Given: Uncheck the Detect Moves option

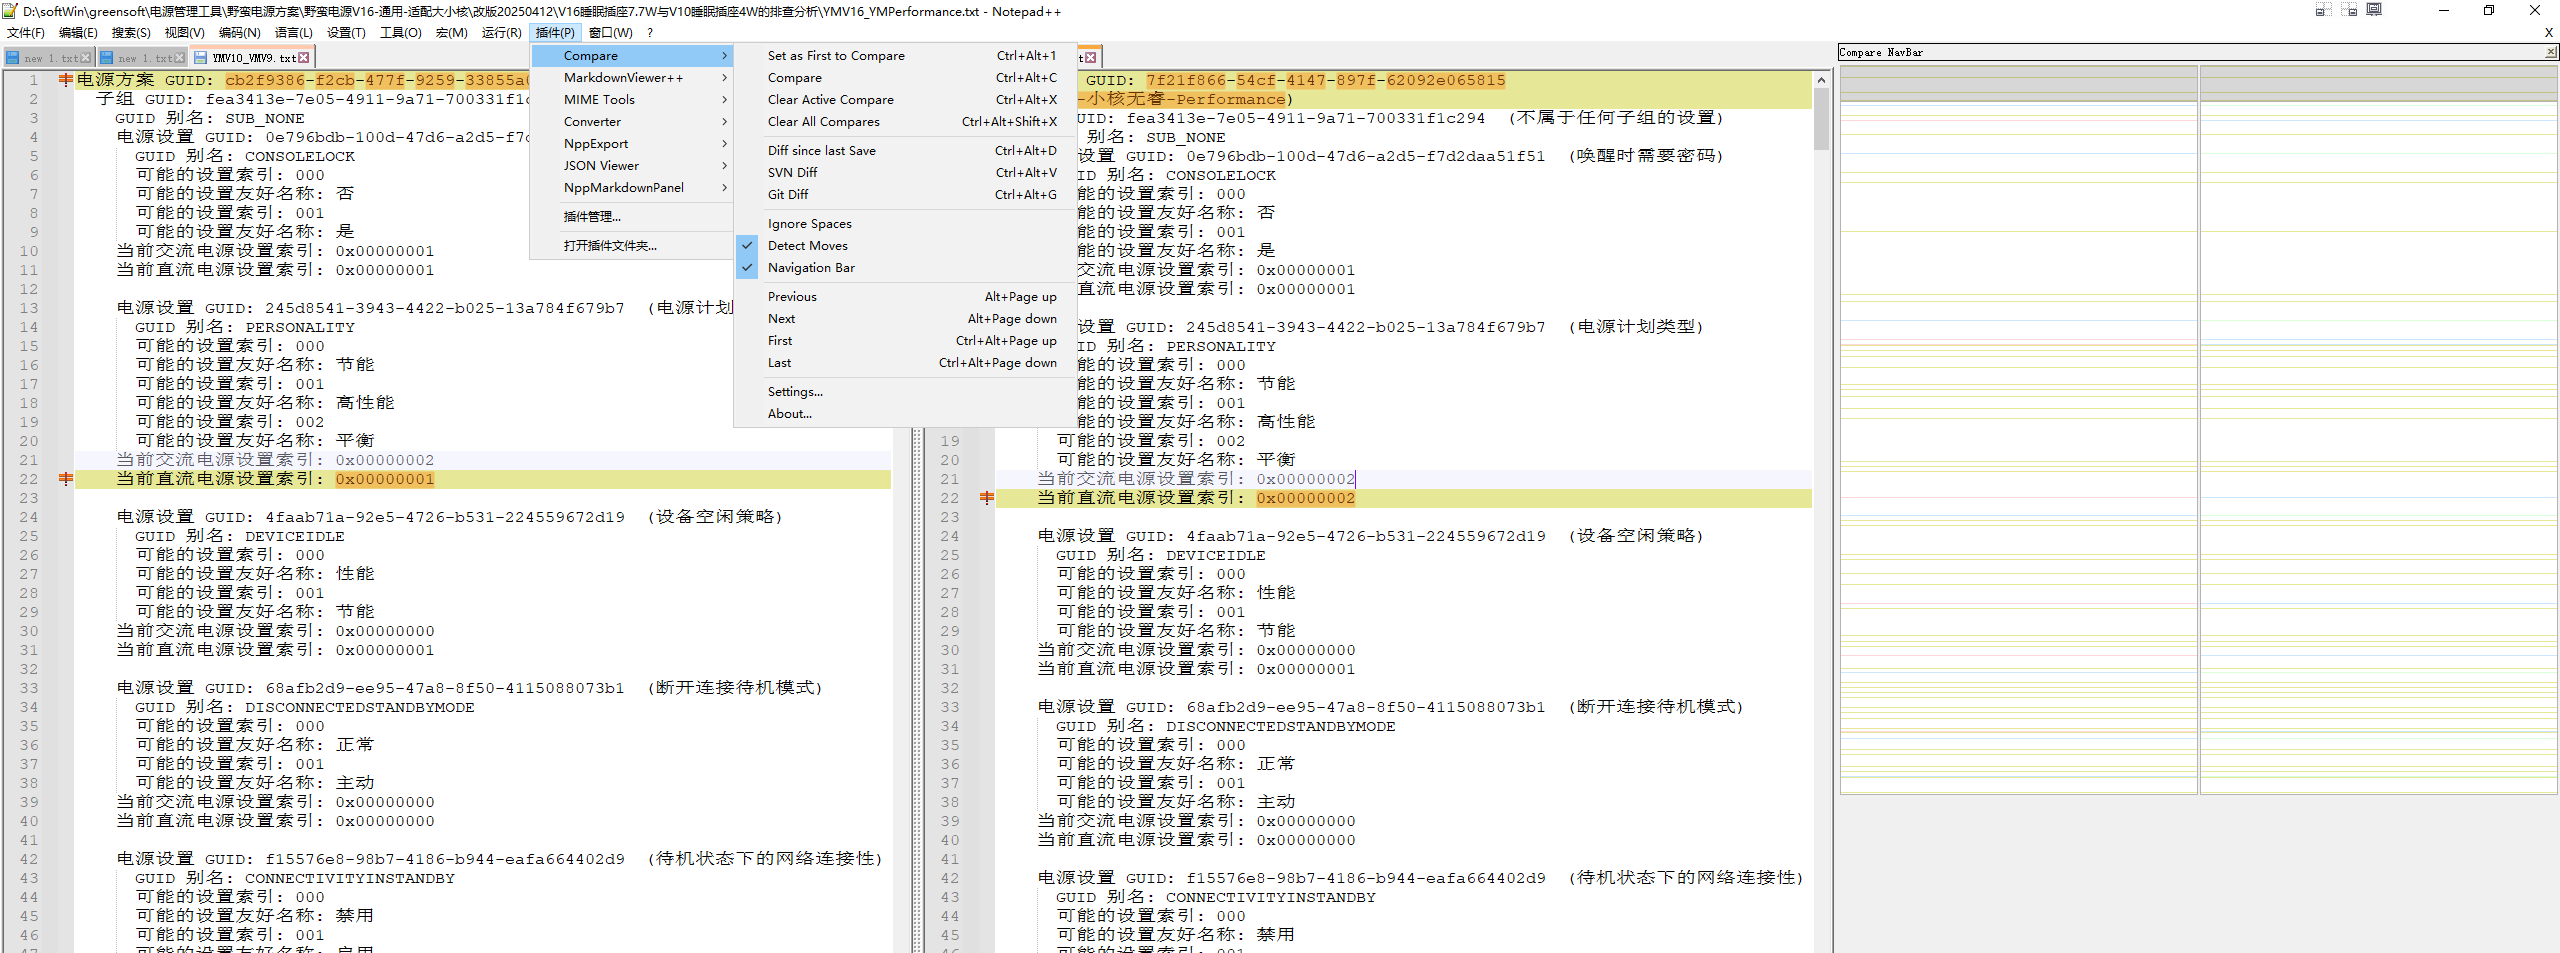Looking at the screenshot, I should tap(807, 246).
